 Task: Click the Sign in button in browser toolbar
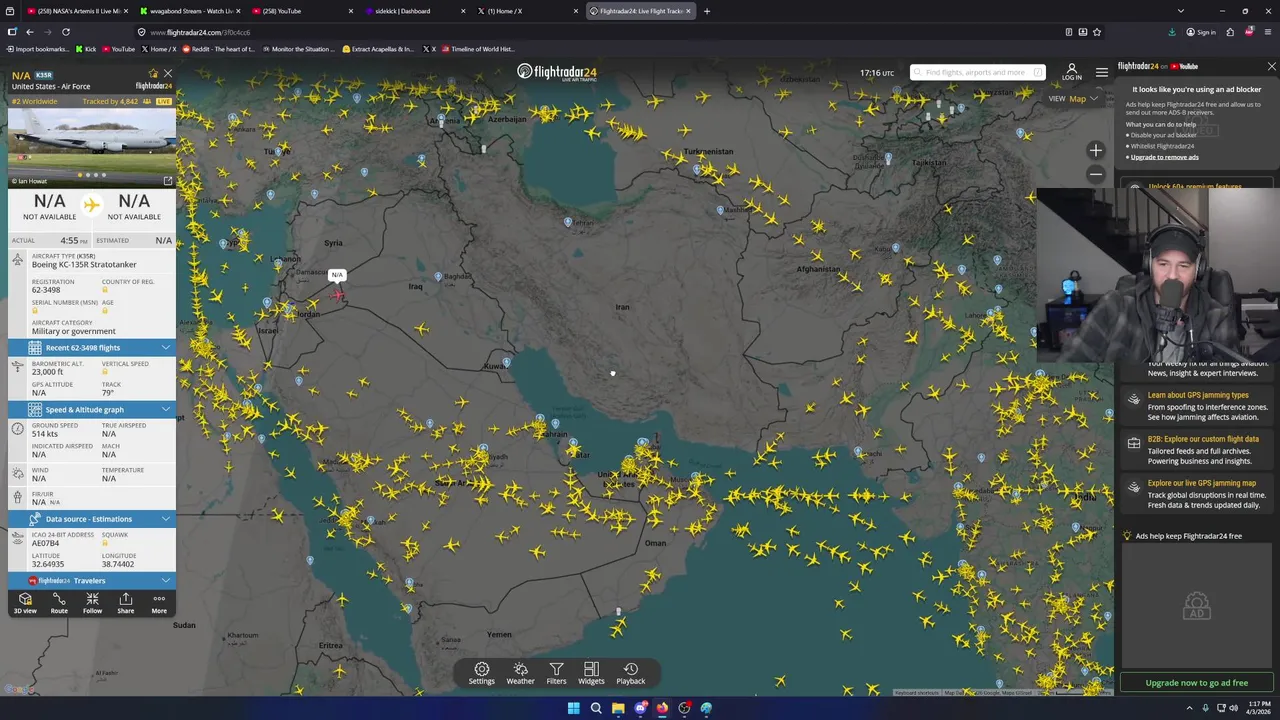(1201, 32)
